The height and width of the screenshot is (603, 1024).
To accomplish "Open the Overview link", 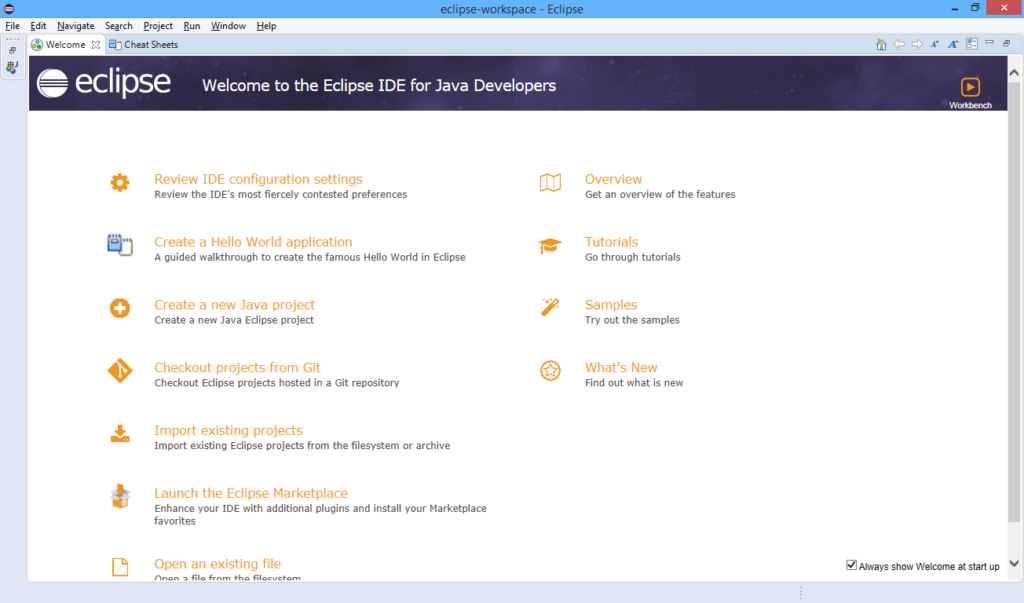I will (613, 179).
